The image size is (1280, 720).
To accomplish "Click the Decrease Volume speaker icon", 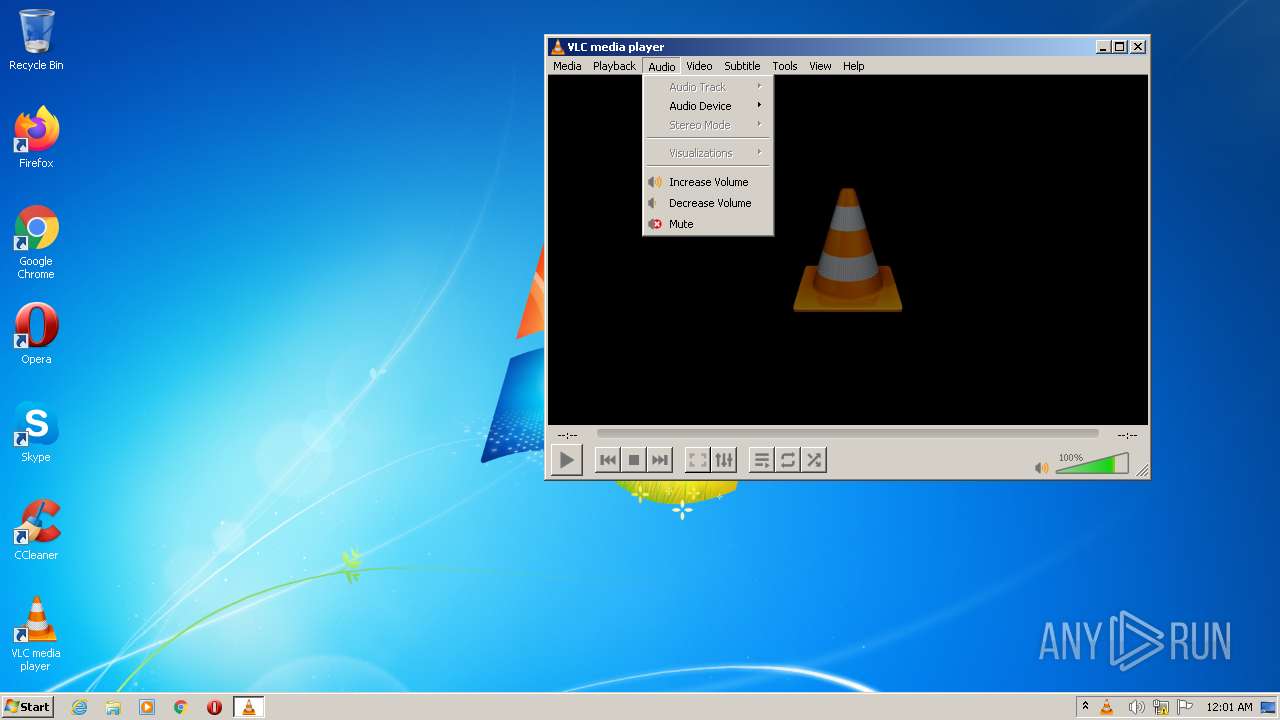I will pyautogui.click(x=653, y=203).
